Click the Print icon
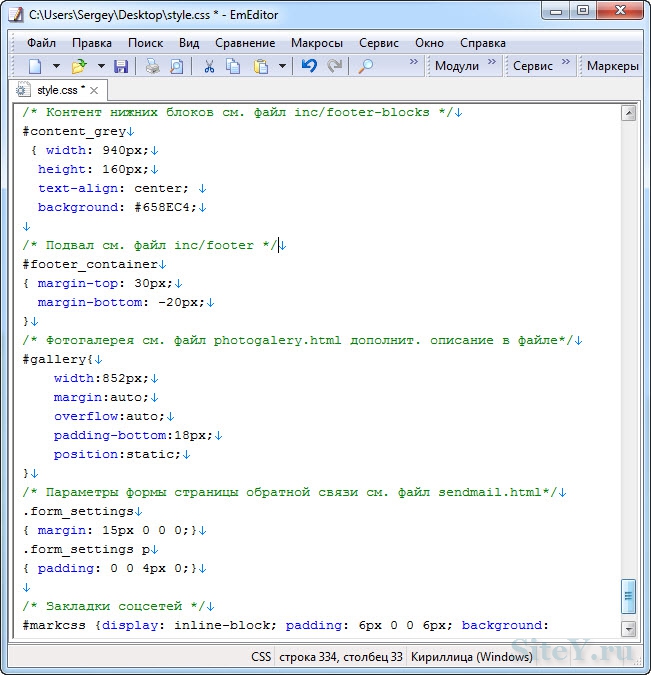This screenshot has width=651, height=675. click(152, 66)
